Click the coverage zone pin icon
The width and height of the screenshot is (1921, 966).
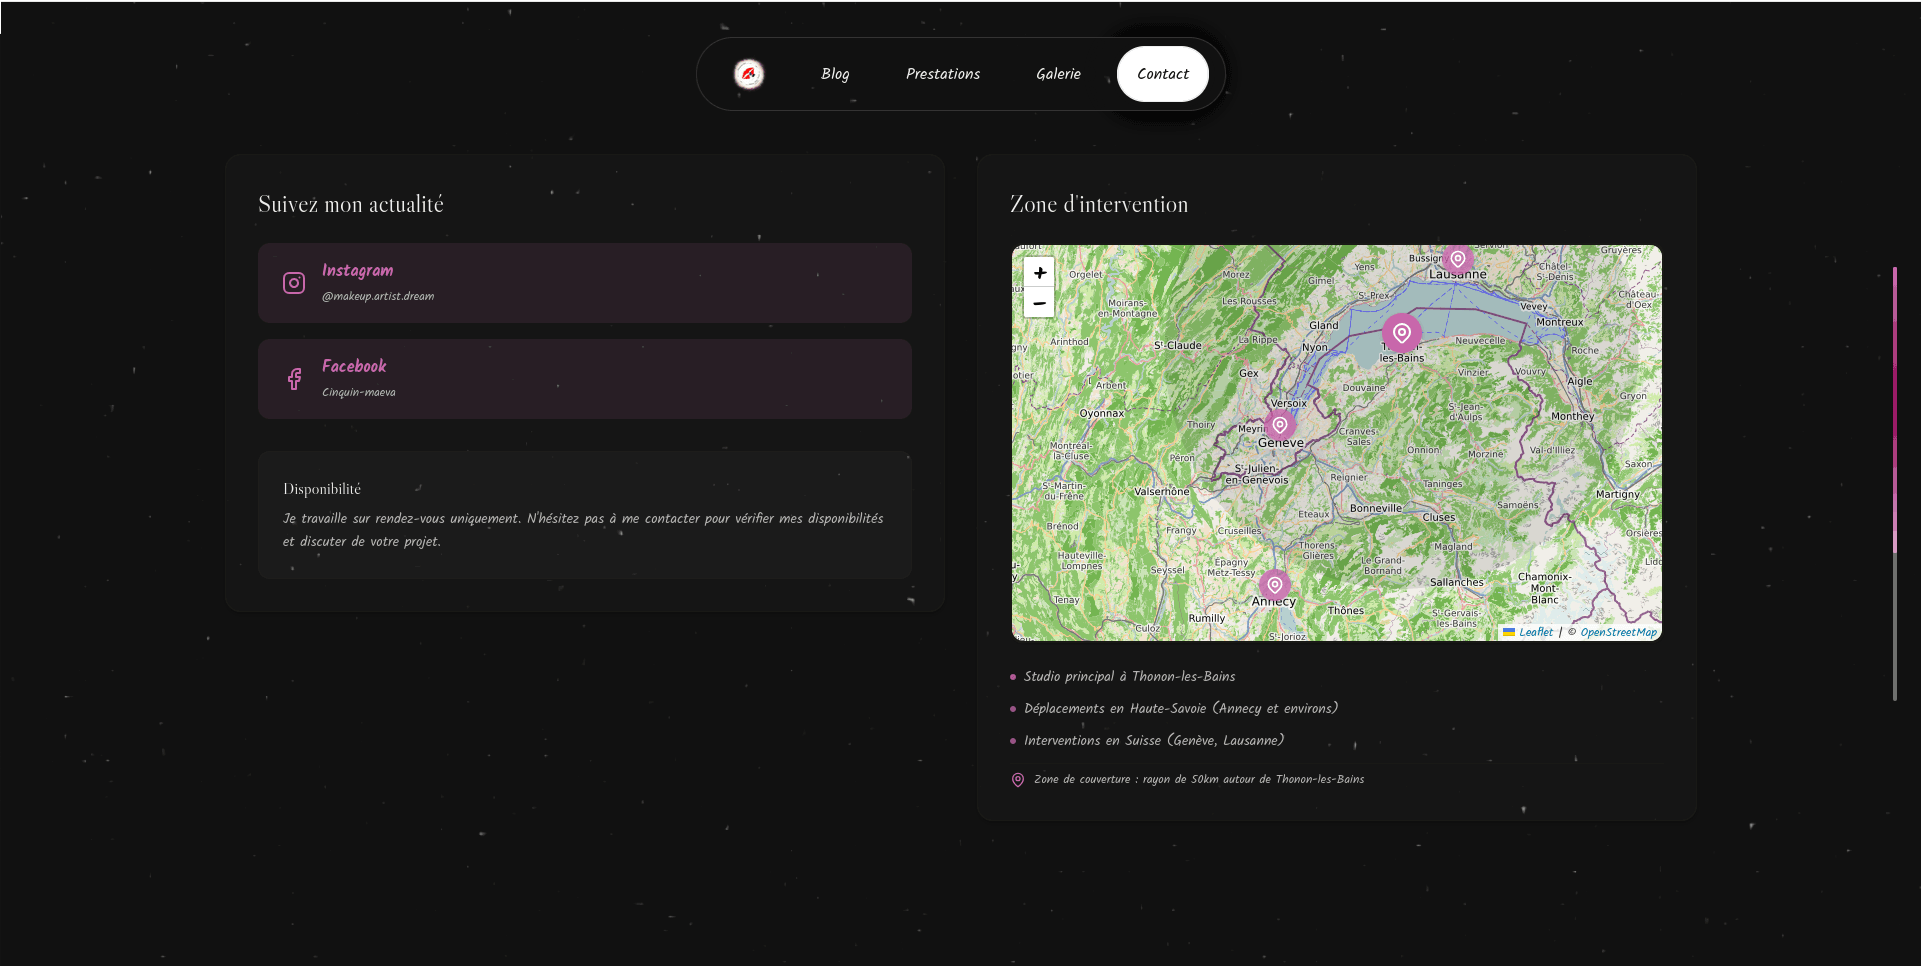tap(1018, 780)
